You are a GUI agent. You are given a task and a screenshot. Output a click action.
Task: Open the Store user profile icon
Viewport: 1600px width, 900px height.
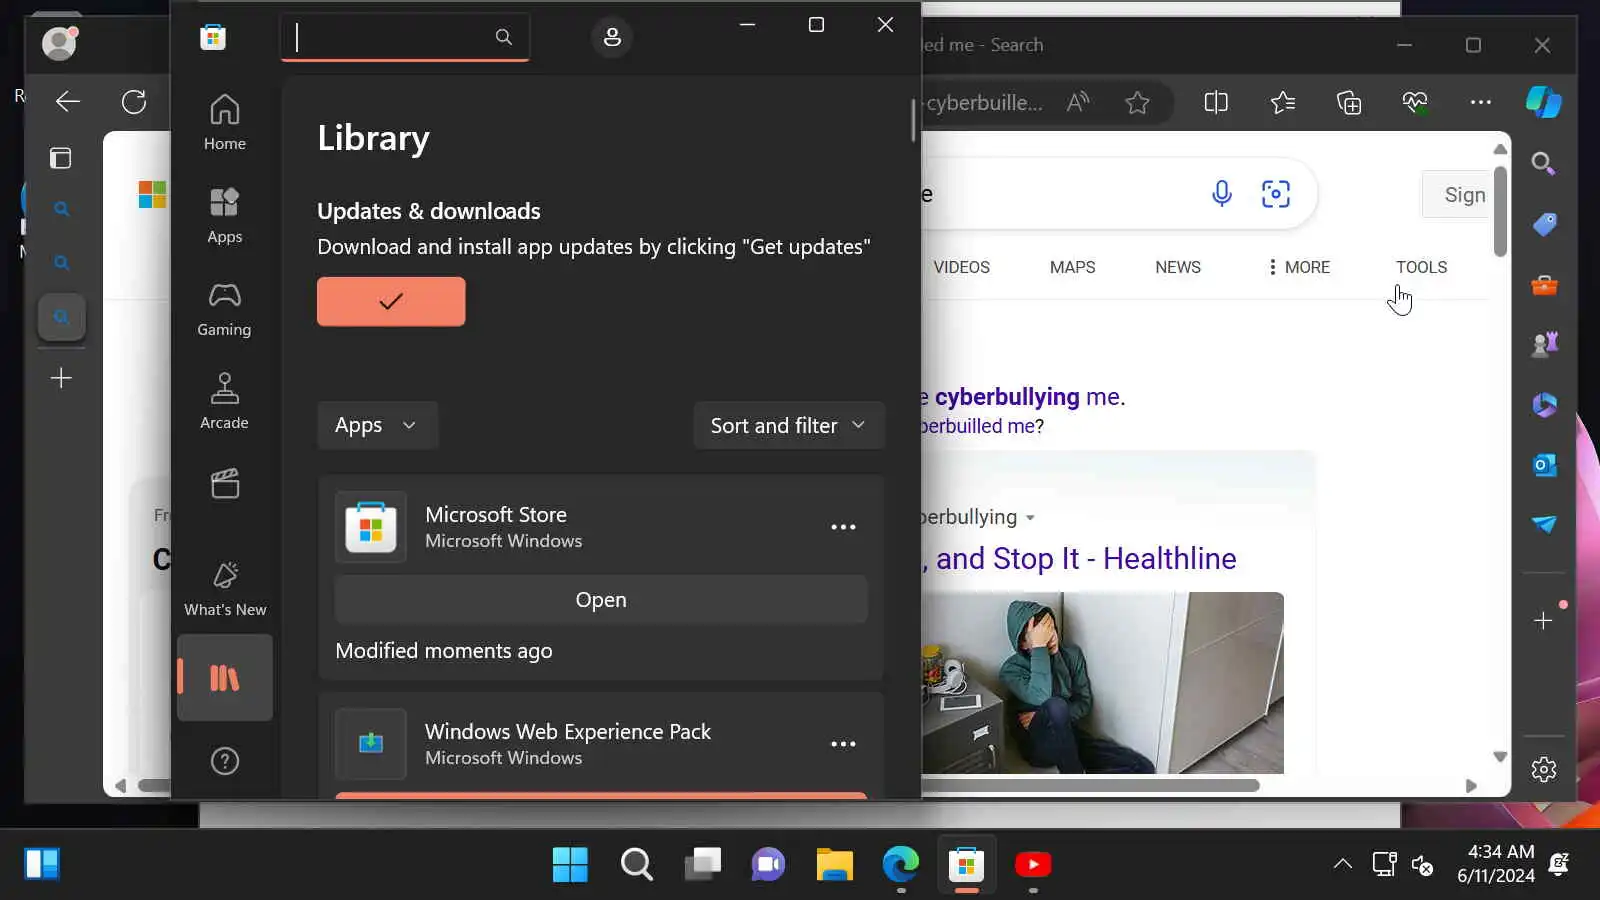point(612,37)
